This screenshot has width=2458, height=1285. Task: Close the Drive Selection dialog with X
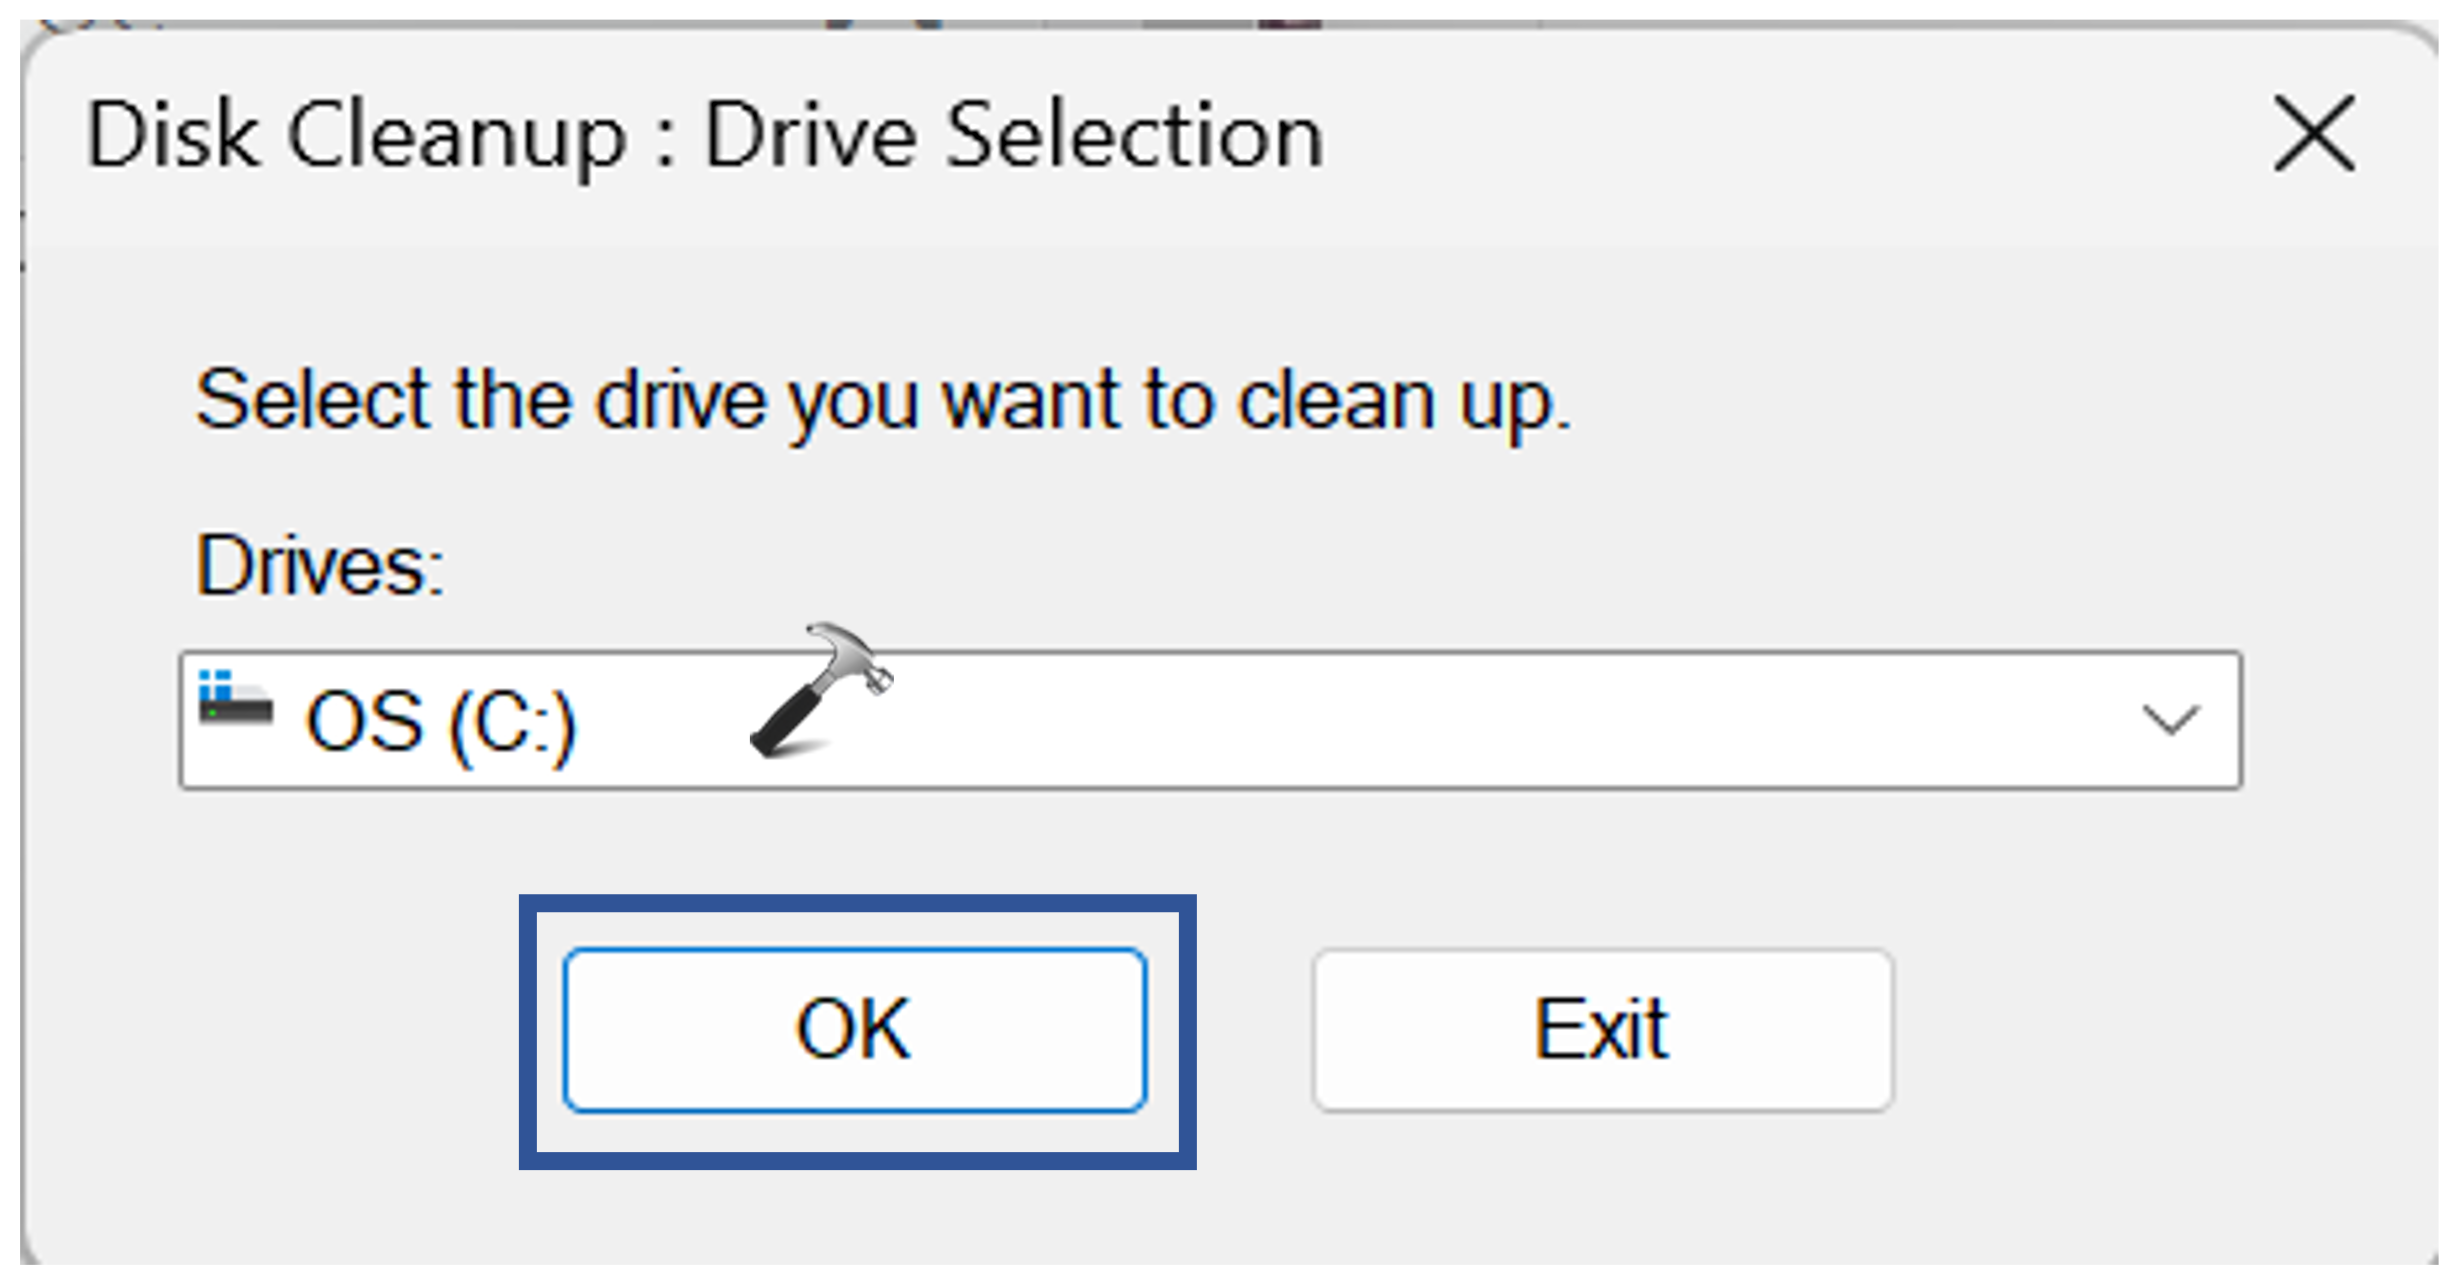click(x=2314, y=134)
